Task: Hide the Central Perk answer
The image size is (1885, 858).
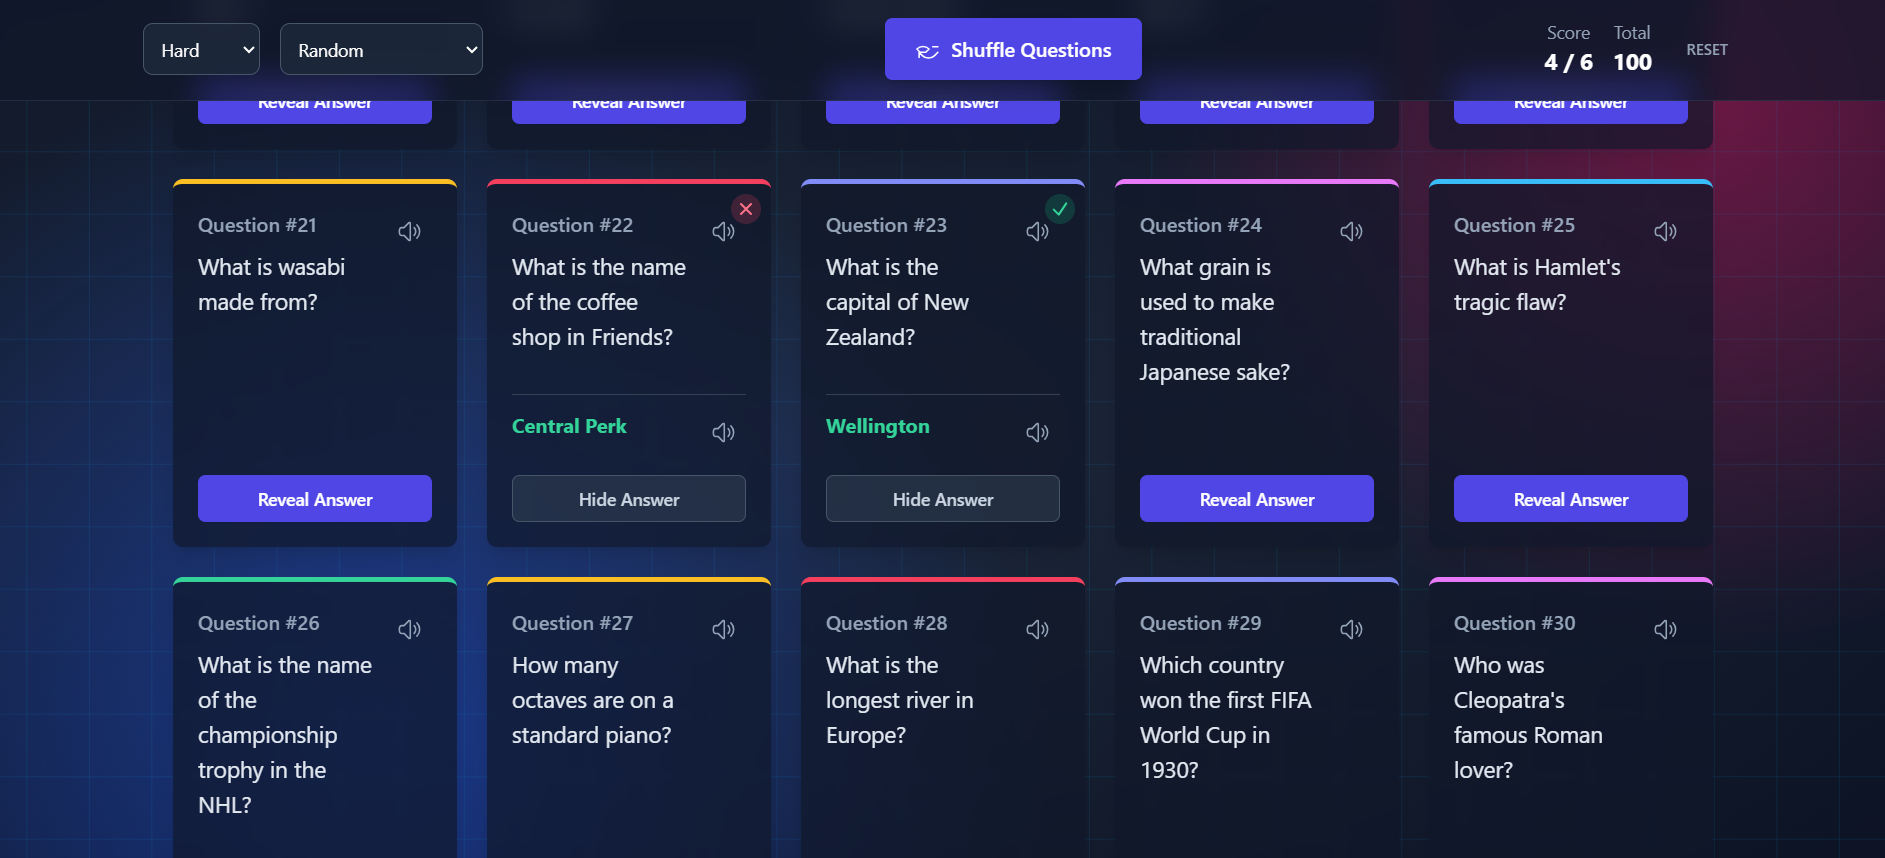Action: [629, 499]
